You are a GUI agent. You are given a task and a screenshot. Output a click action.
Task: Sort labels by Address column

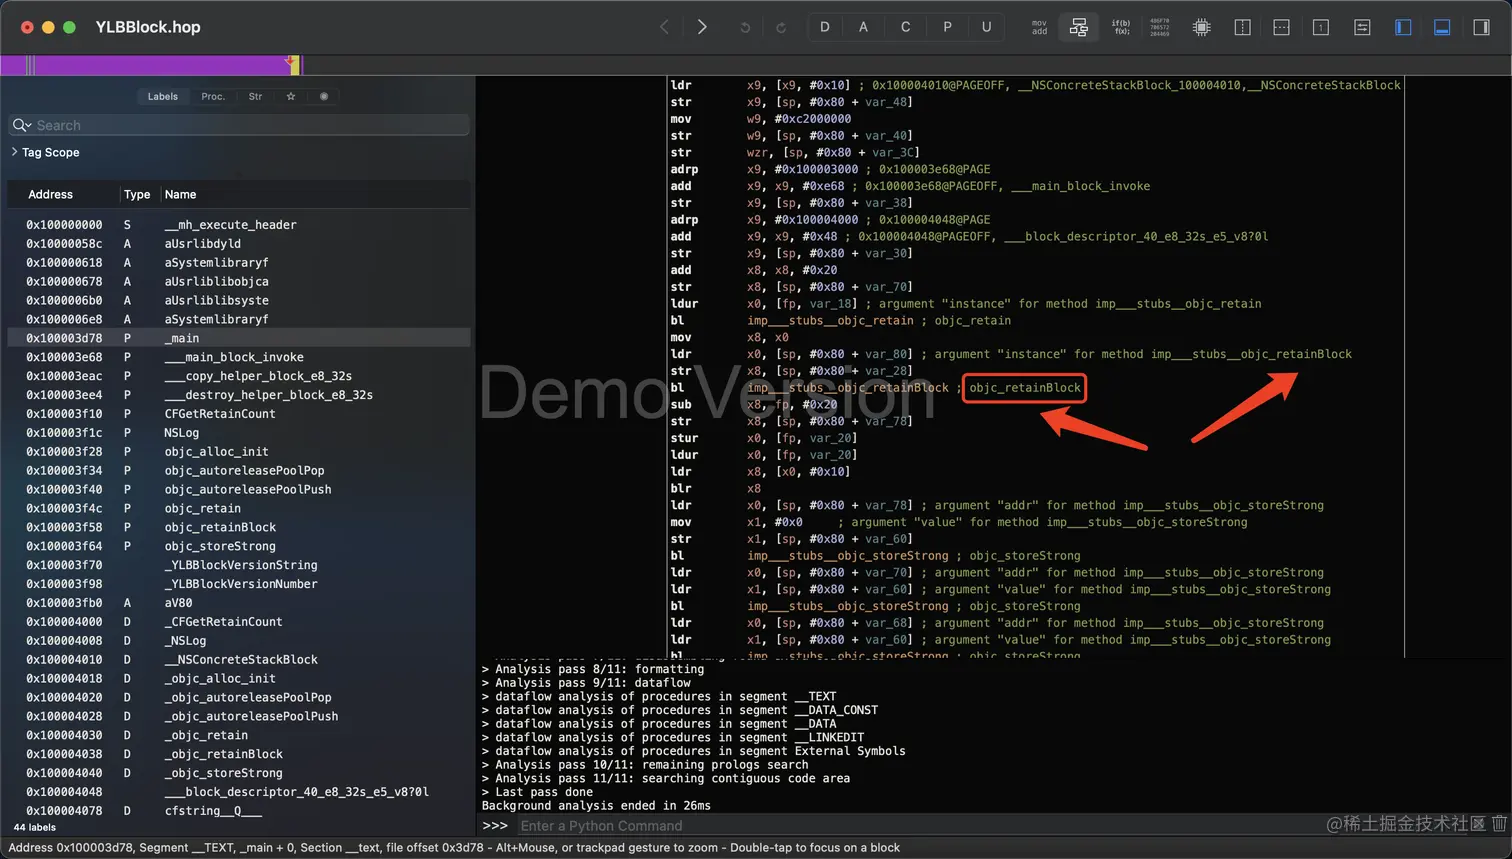point(50,194)
